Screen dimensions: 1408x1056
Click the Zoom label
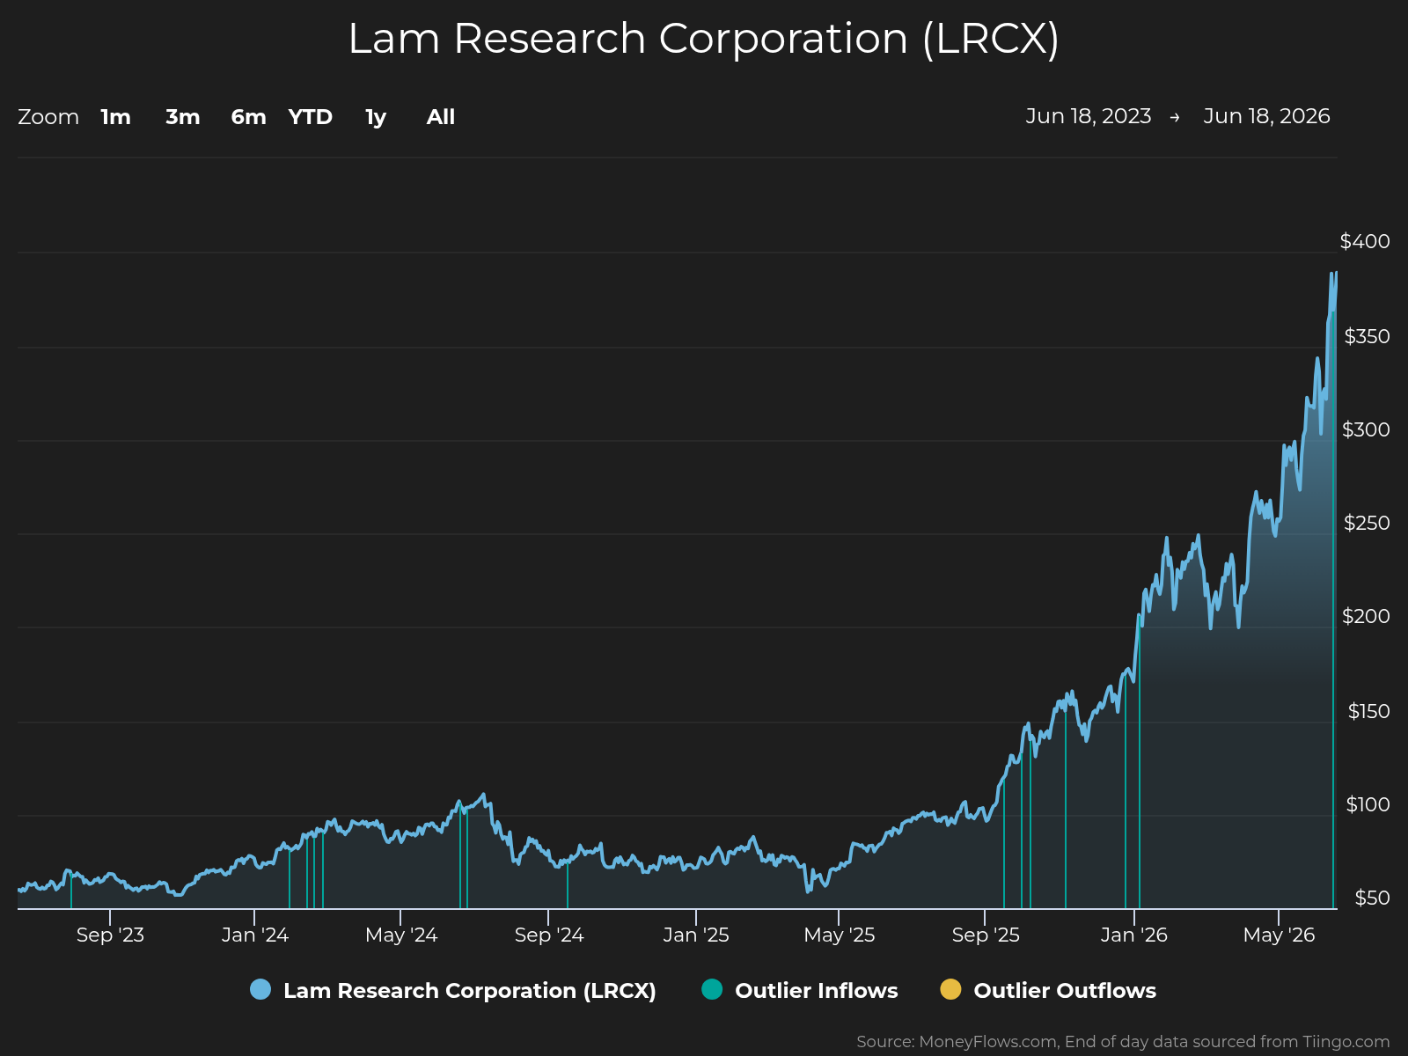48,117
